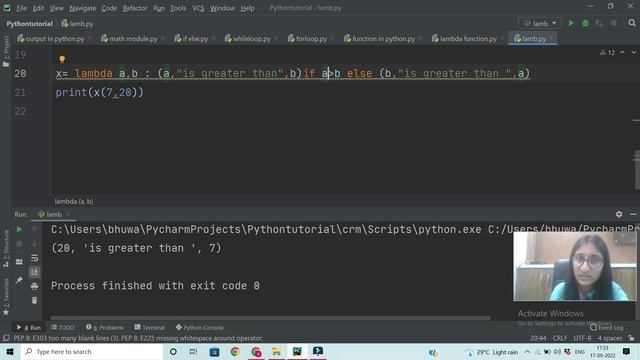Open TODO tool window button
640x360 pixels.
point(63,327)
